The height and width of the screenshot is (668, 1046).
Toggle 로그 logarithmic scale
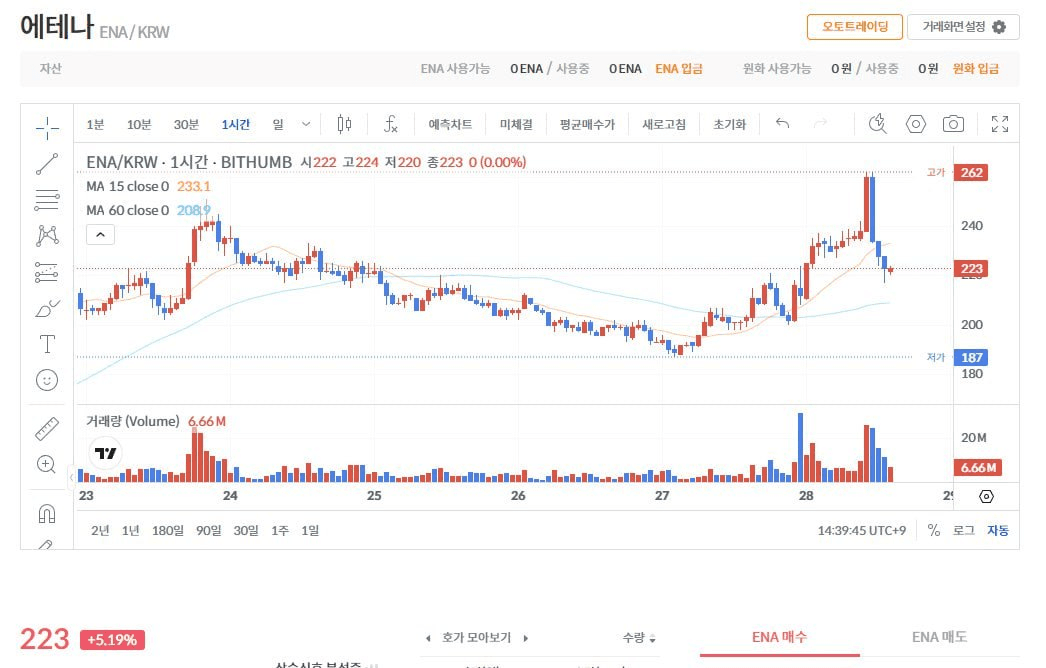963,531
